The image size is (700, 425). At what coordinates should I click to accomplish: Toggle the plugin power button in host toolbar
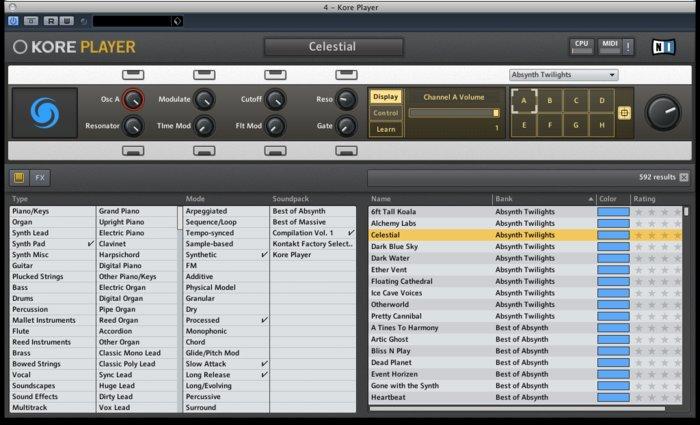pyautogui.click(x=13, y=21)
